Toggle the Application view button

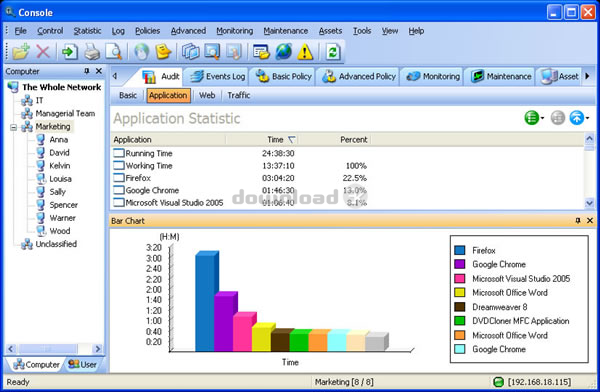168,95
